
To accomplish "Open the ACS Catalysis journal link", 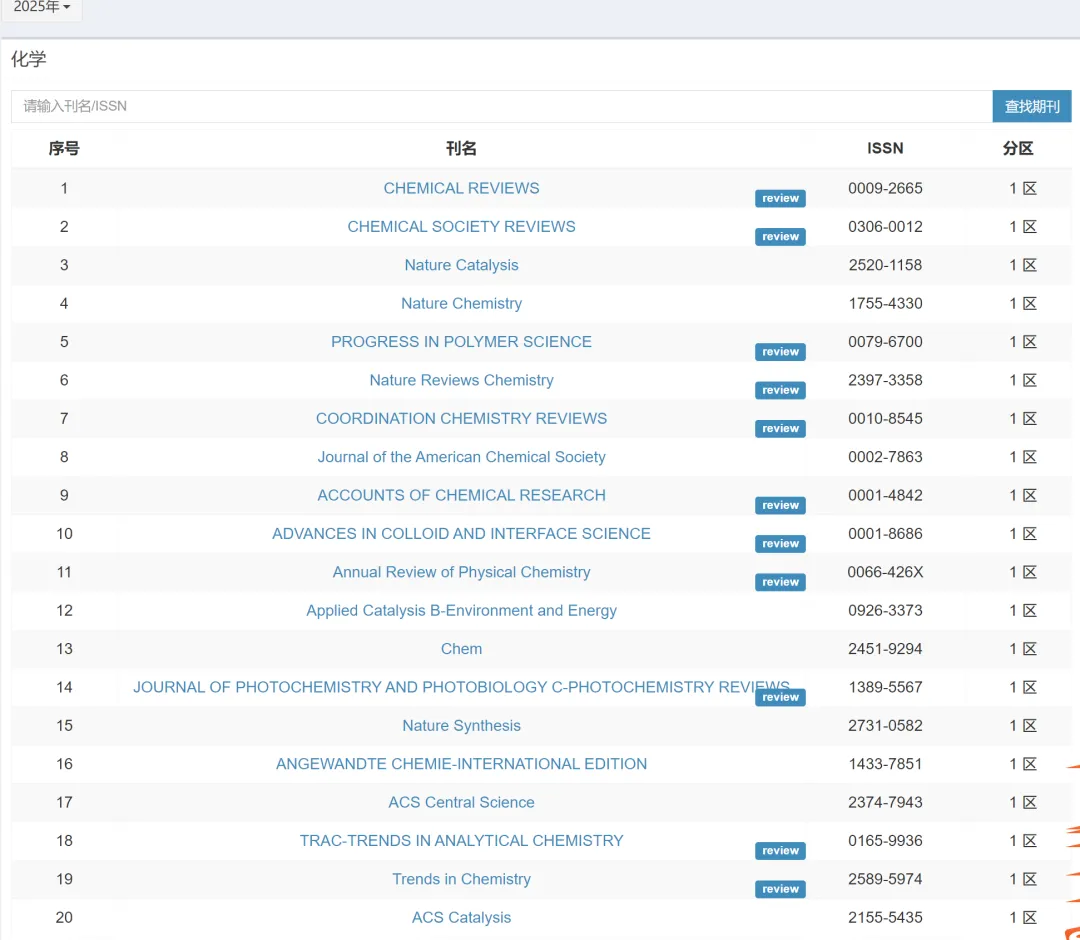I will pyautogui.click(x=461, y=917).
